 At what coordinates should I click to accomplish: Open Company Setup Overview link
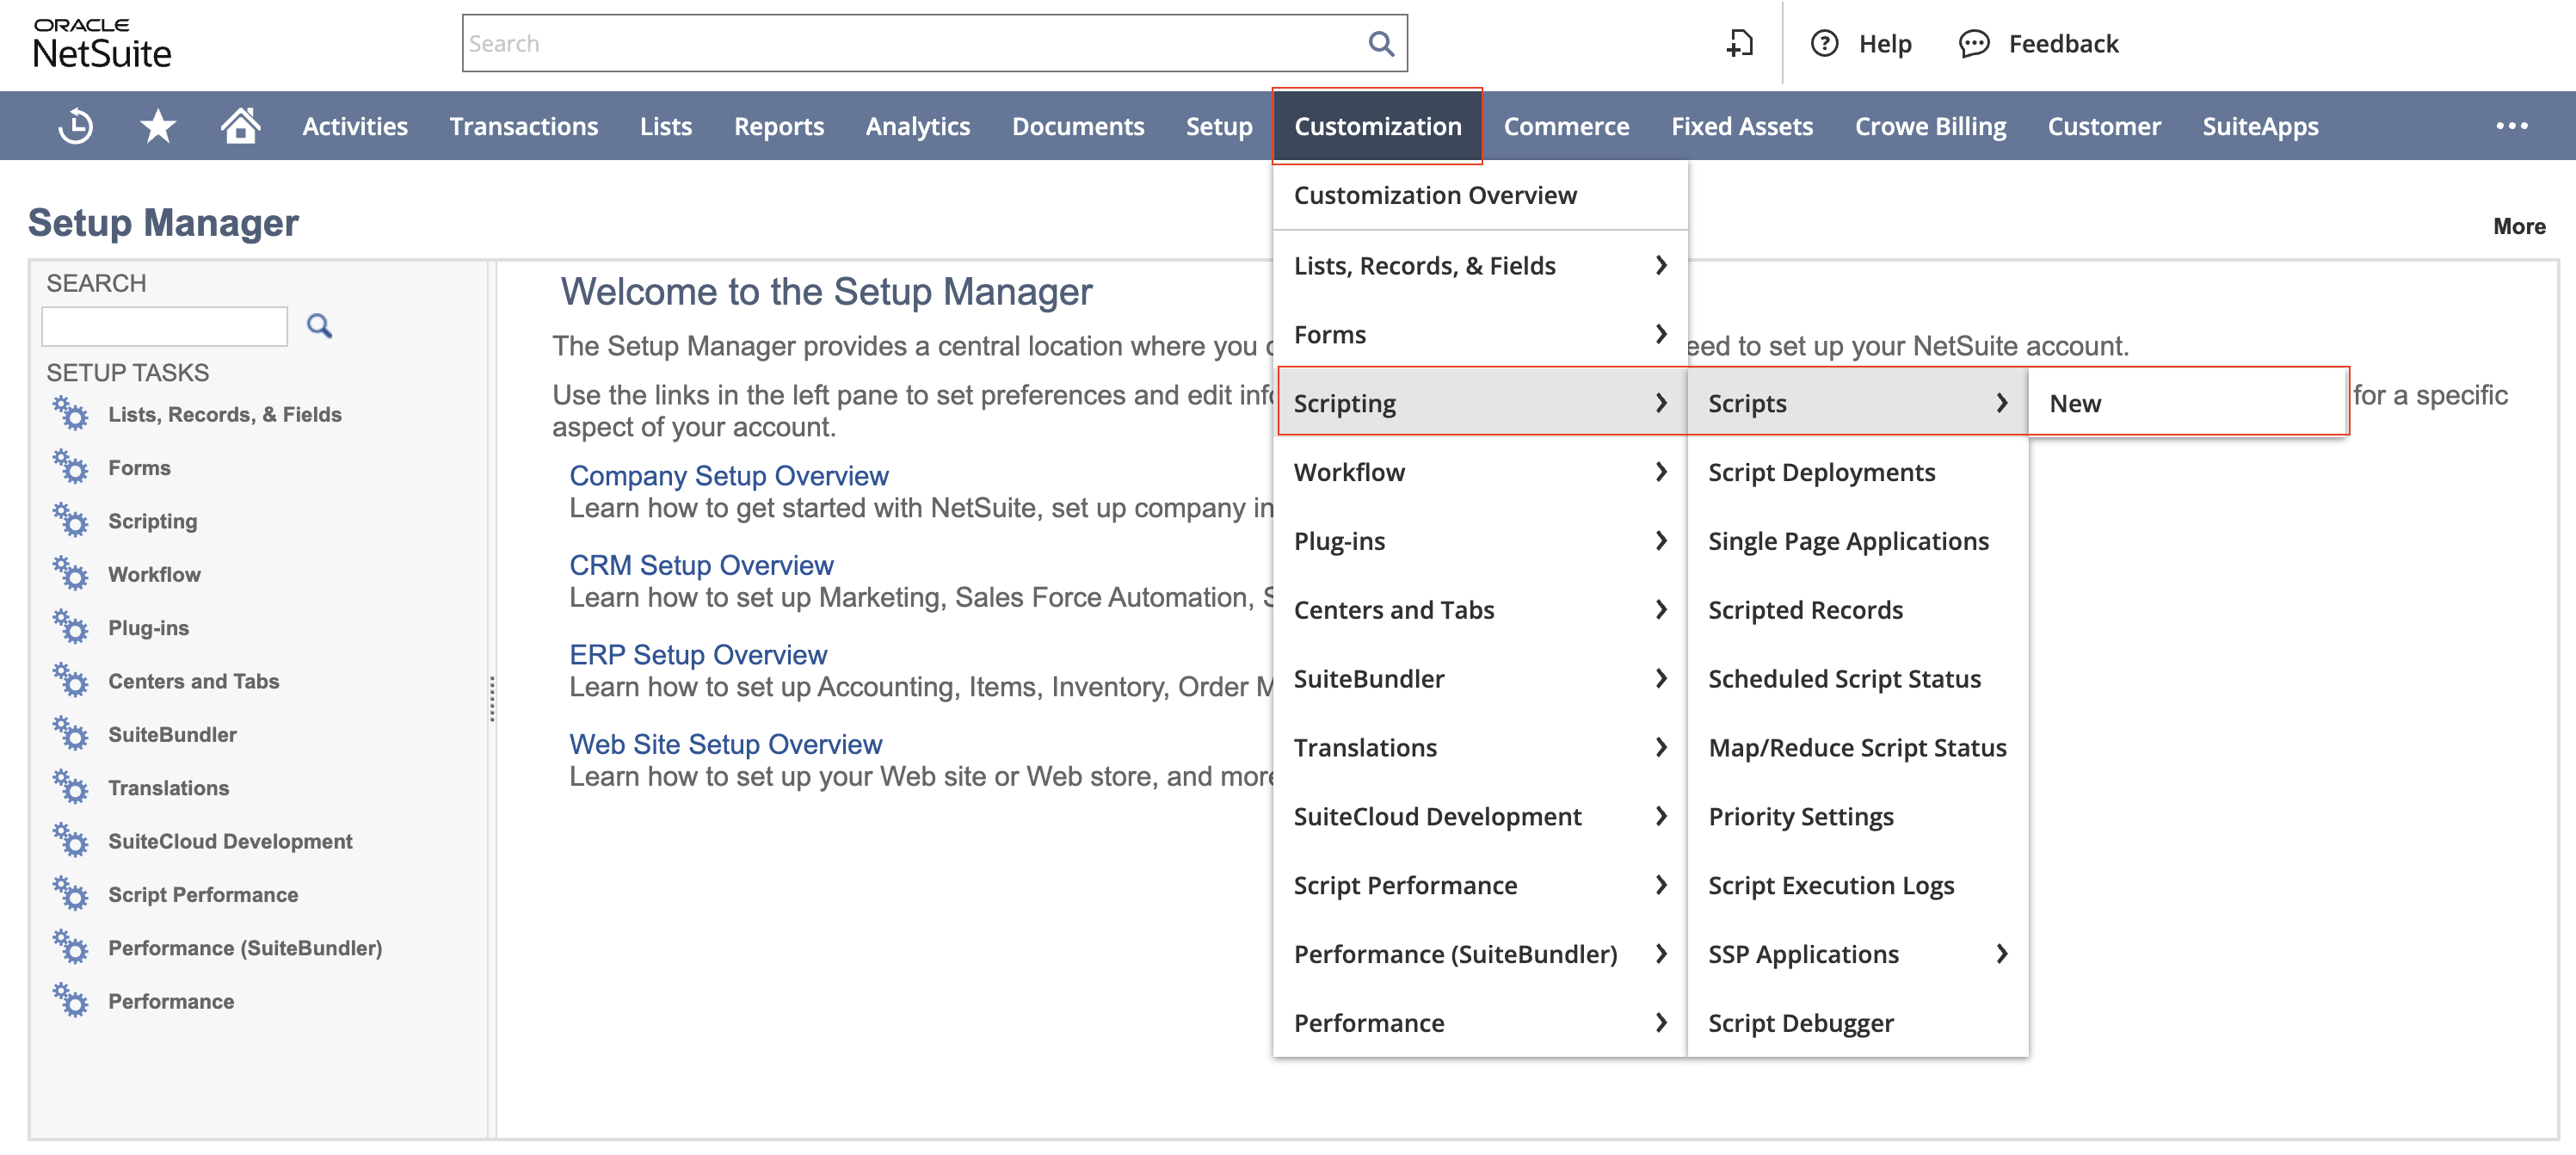[x=728, y=476]
